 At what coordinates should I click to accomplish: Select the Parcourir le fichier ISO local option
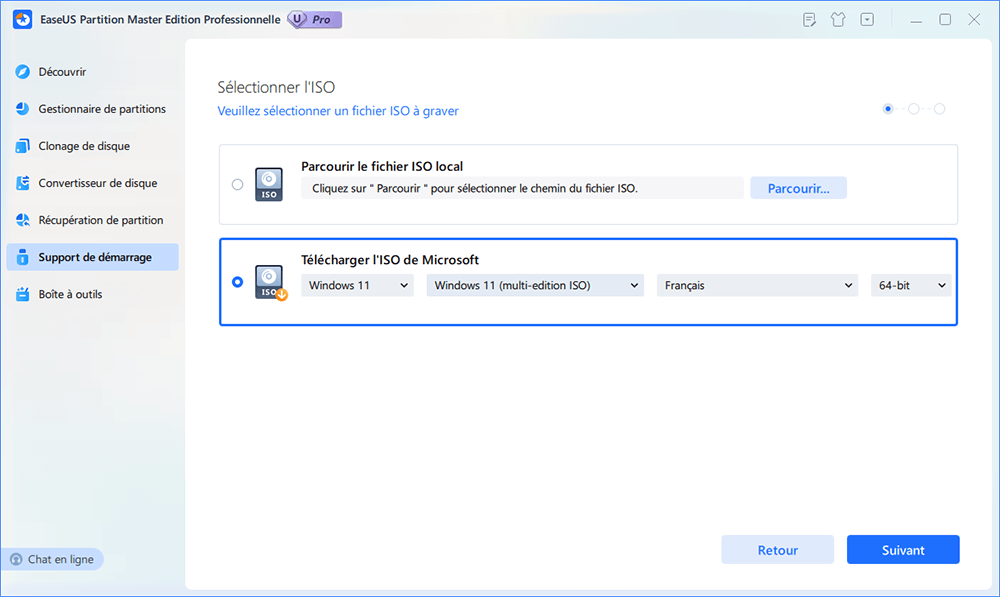click(237, 184)
